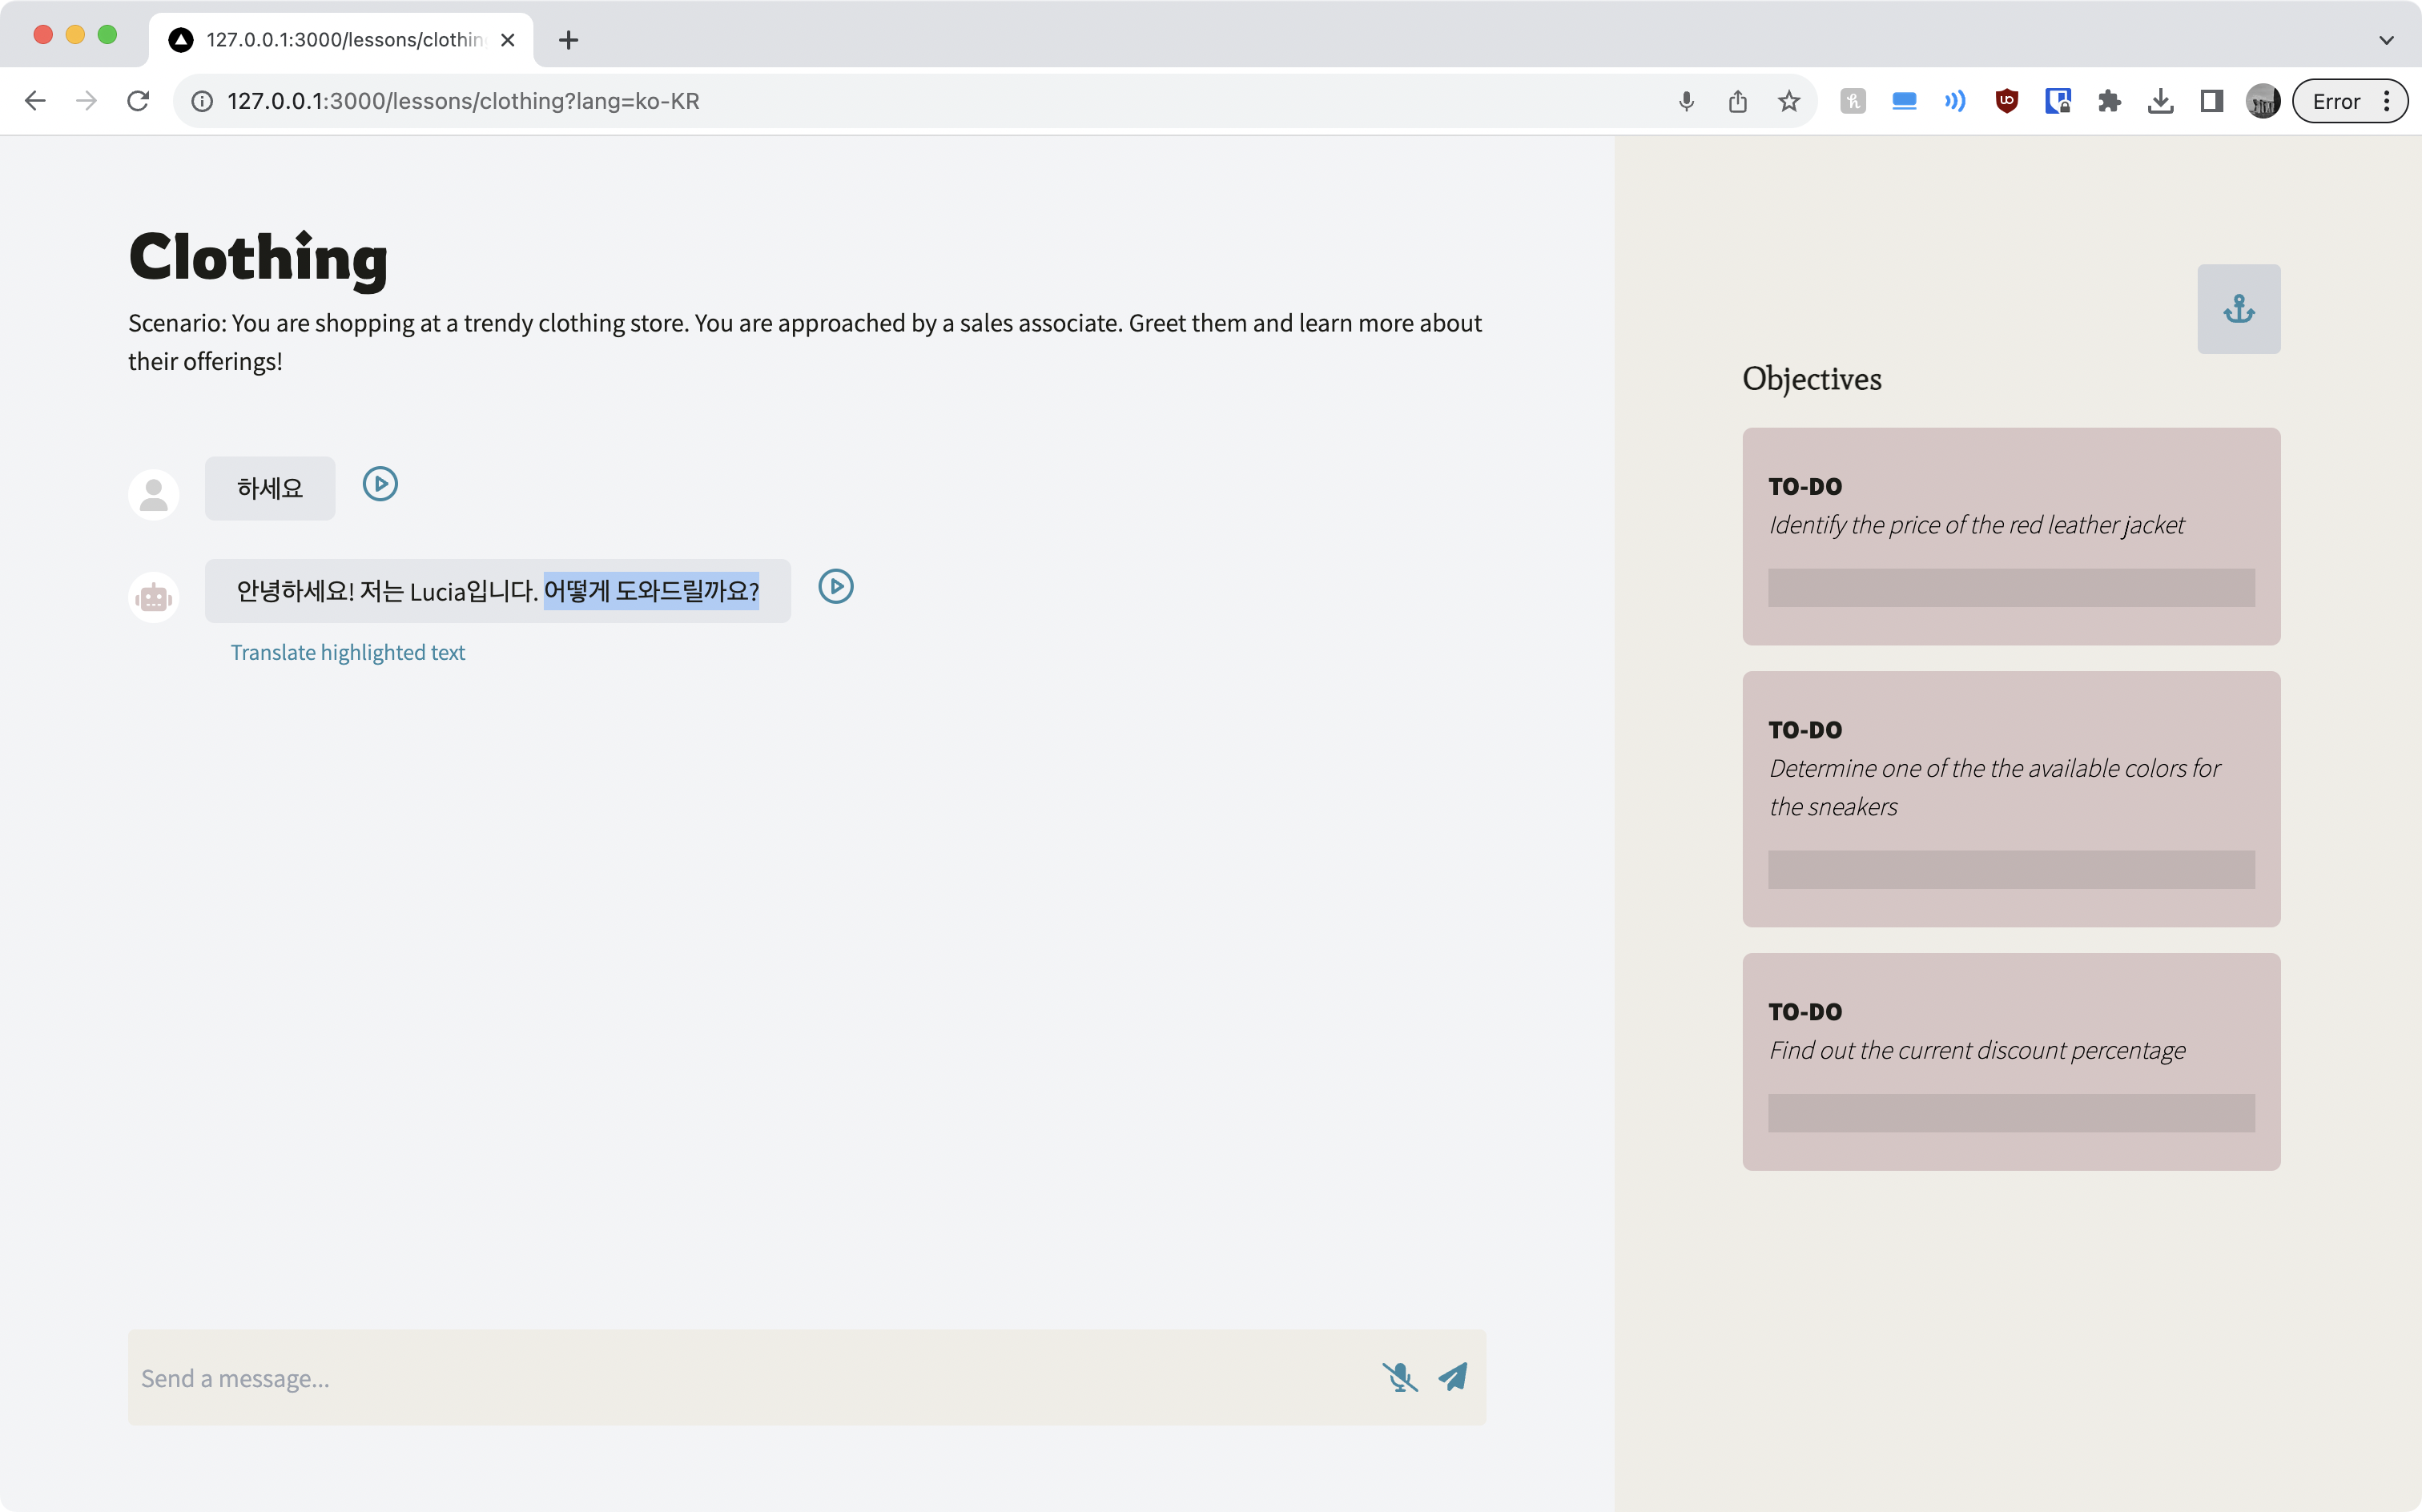Reload the current page

138,101
